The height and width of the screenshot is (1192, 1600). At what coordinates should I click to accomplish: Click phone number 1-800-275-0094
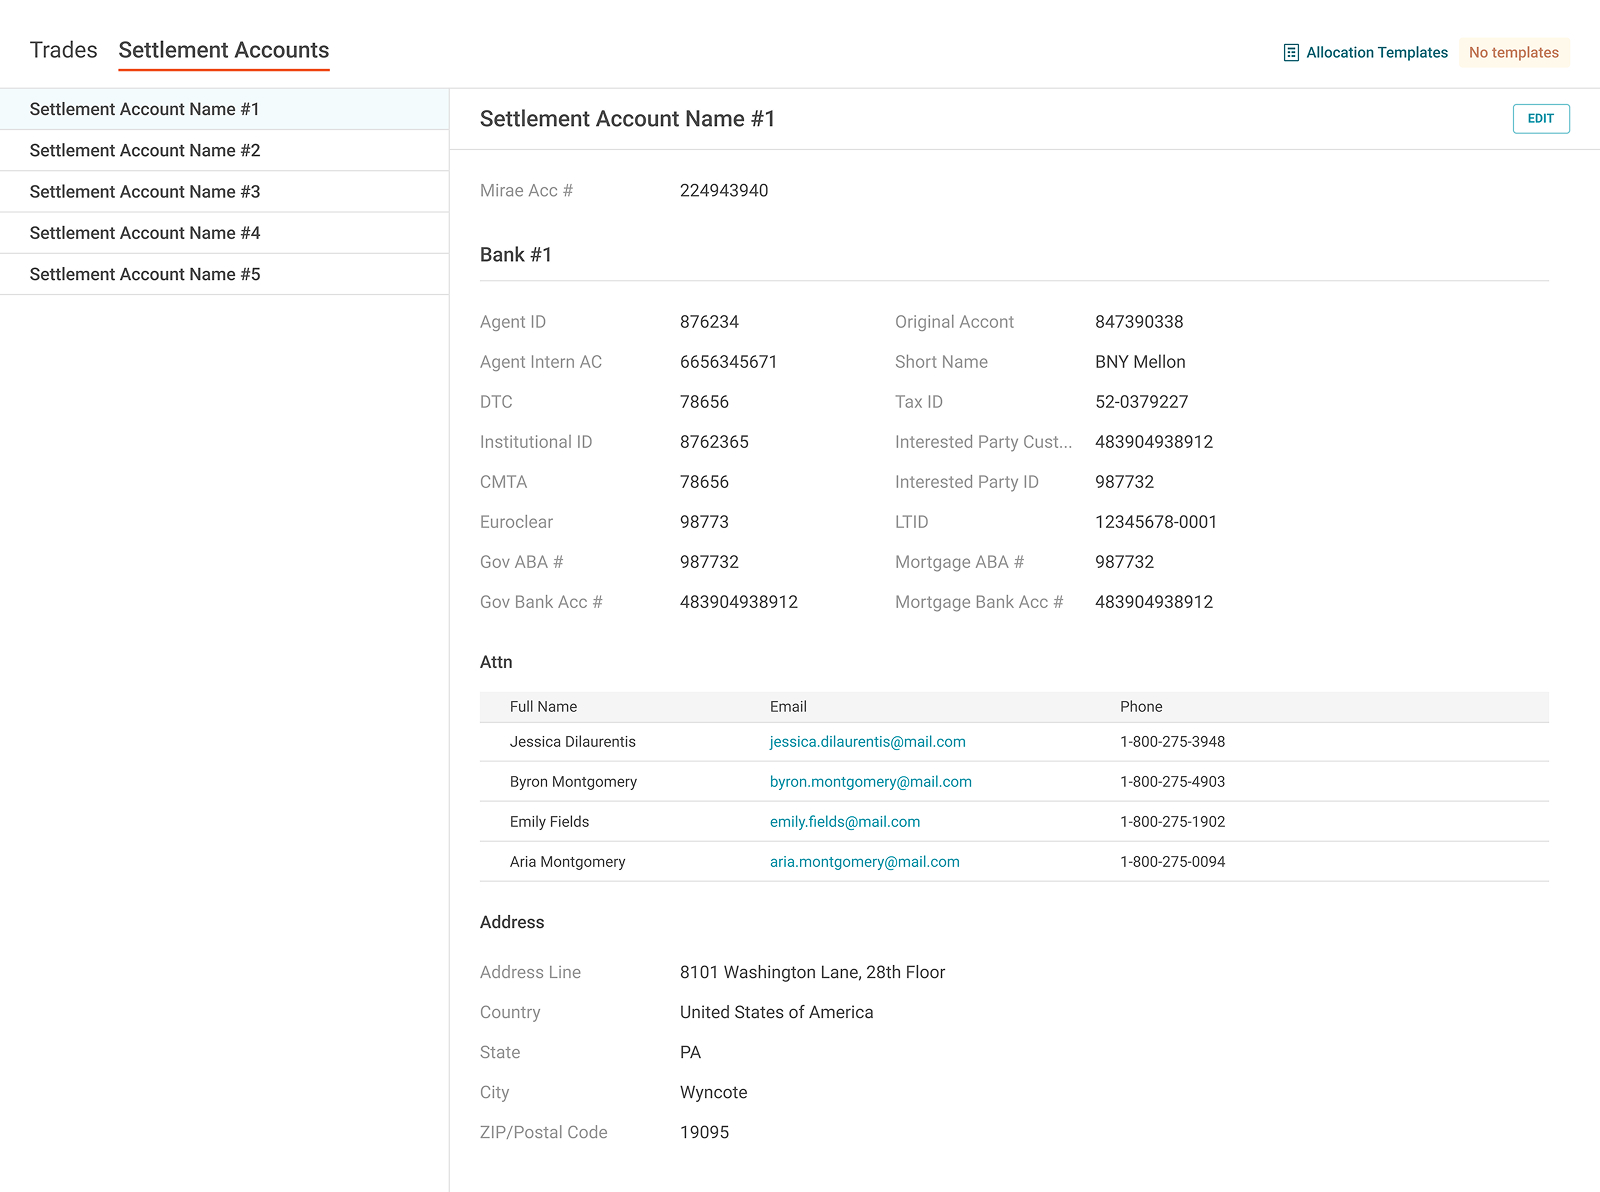point(1172,862)
